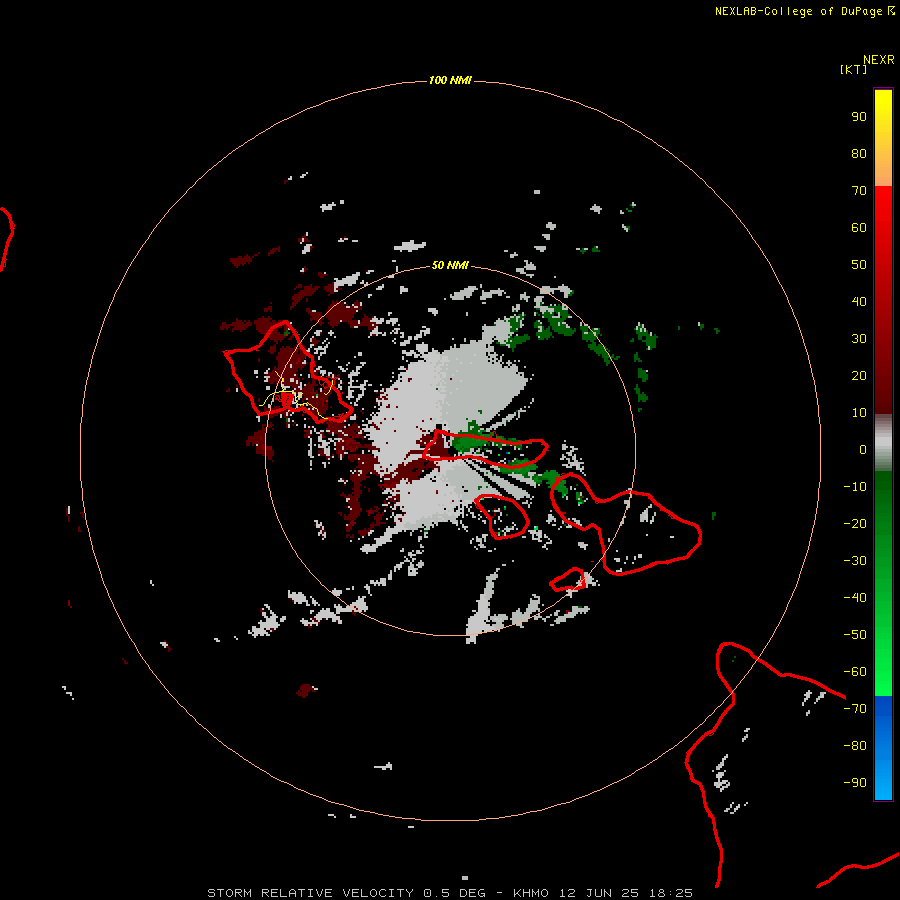Click the [KT] units label

pyautogui.click(x=854, y=69)
